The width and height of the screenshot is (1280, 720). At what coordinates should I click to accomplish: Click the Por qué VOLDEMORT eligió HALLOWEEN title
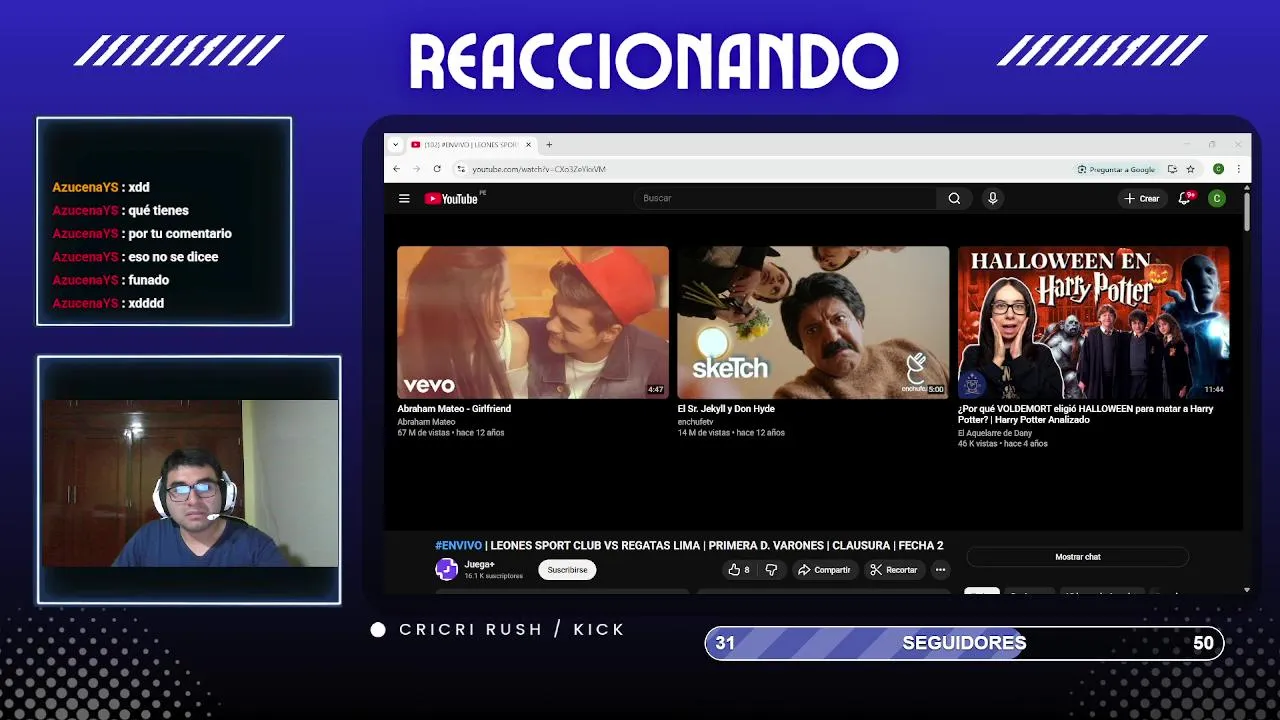pos(1085,414)
